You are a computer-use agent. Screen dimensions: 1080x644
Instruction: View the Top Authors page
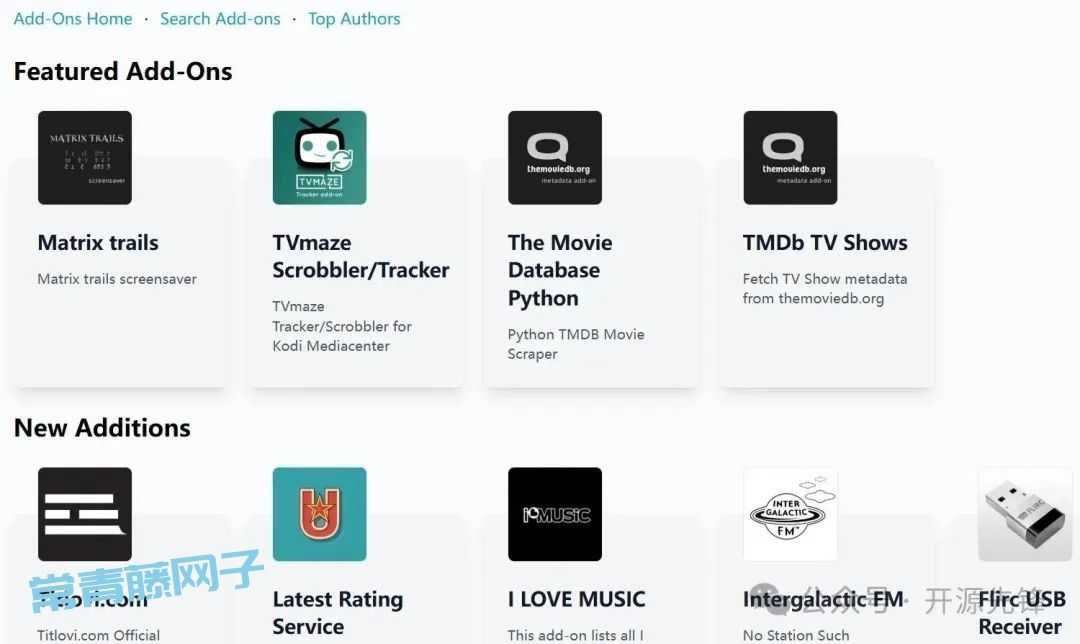[x=354, y=19]
